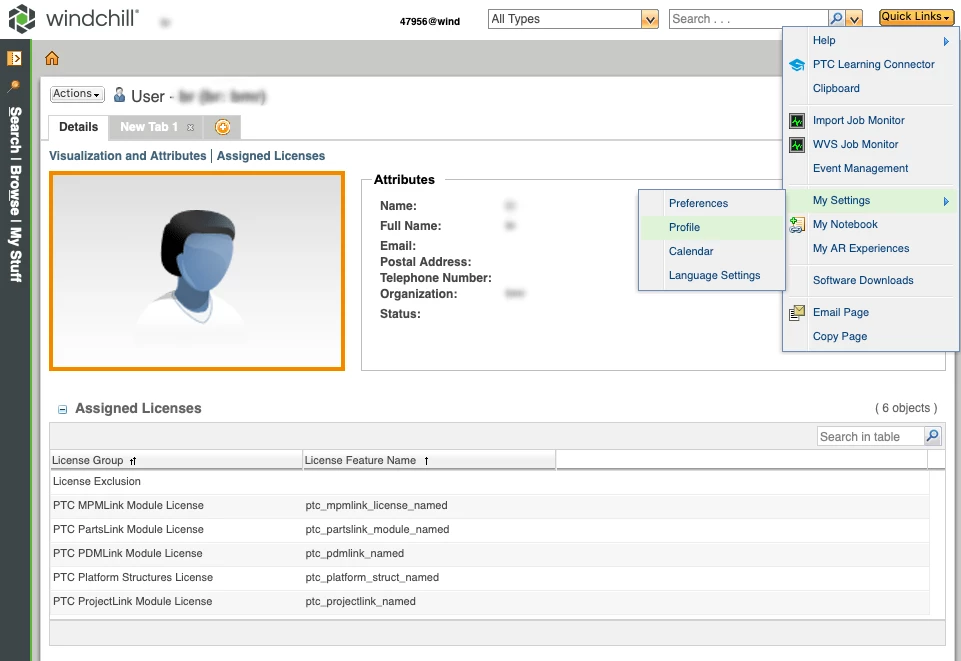Select Software Downloads menu item
Screen dimensions: 961x661
[x=862, y=281]
